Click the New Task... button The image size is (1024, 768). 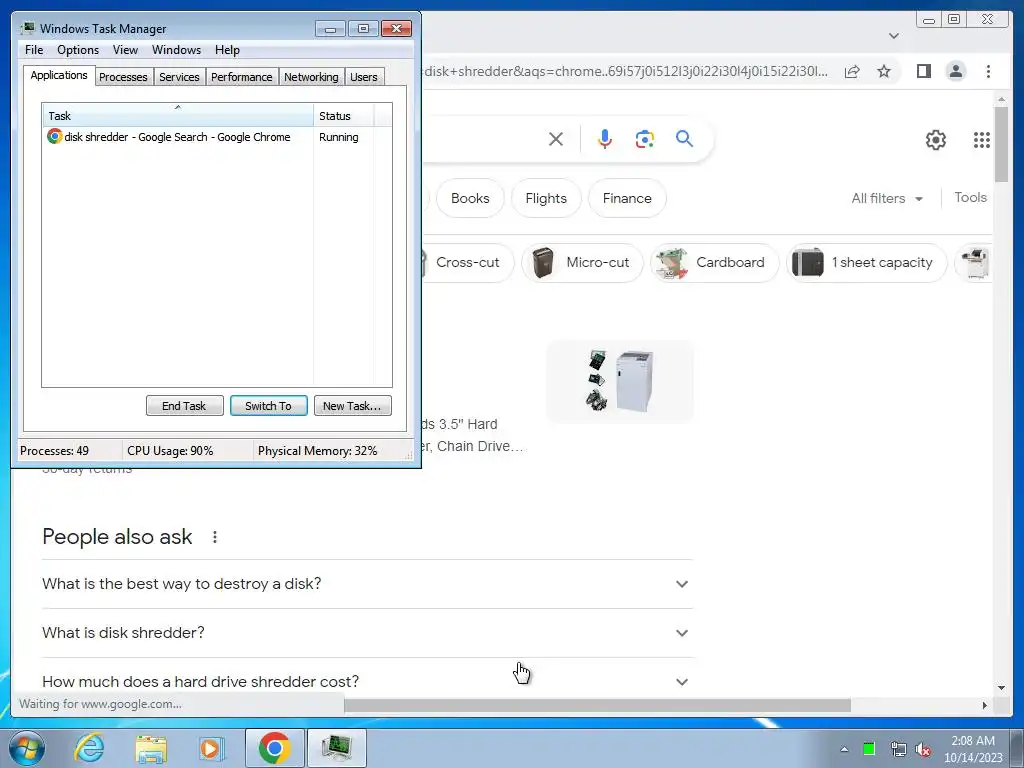(x=352, y=406)
